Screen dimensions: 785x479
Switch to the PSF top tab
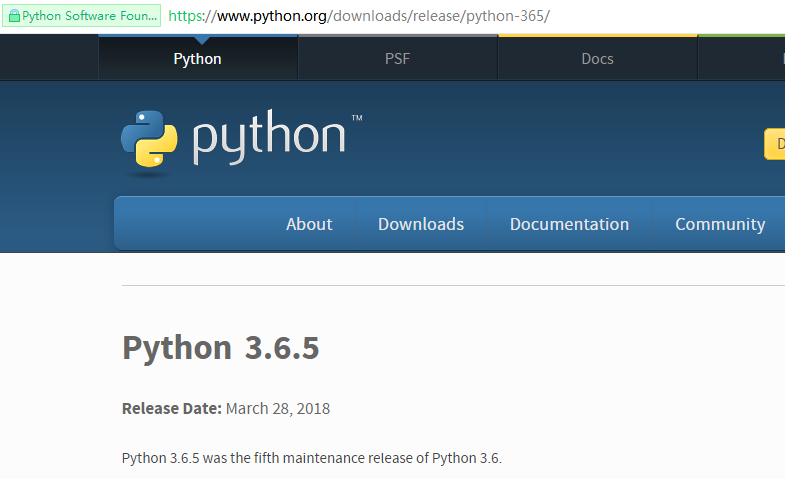coord(398,59)
